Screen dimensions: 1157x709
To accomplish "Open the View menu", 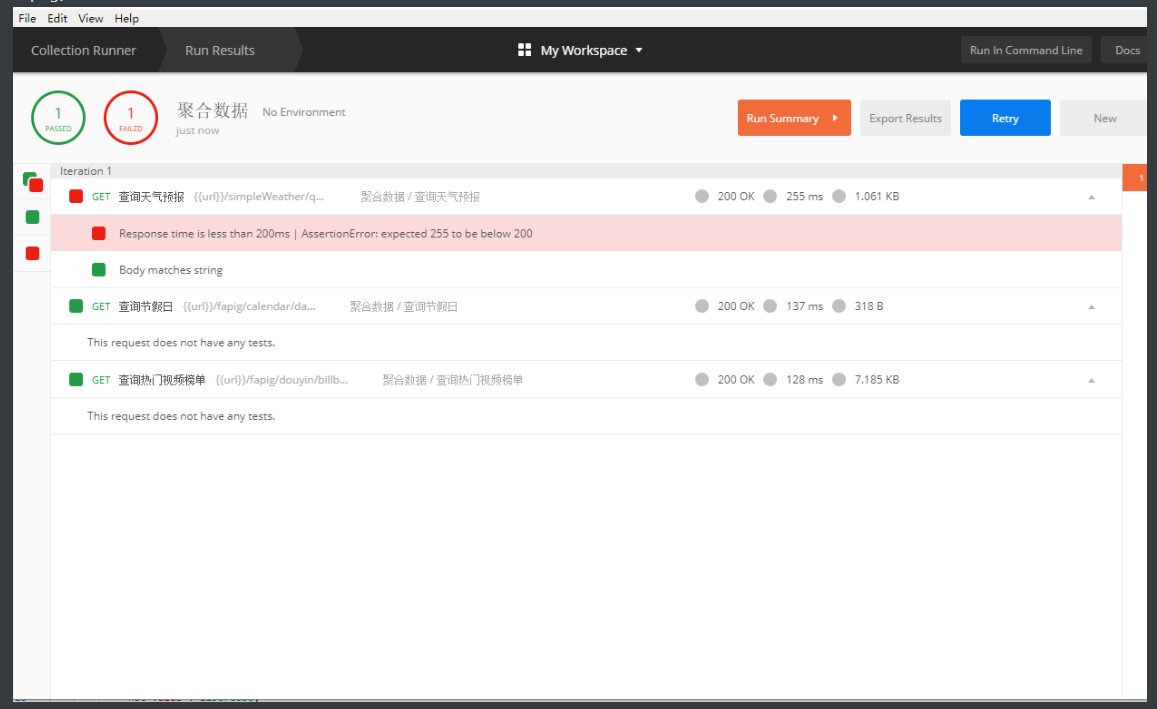I will [x=91, y=18].
